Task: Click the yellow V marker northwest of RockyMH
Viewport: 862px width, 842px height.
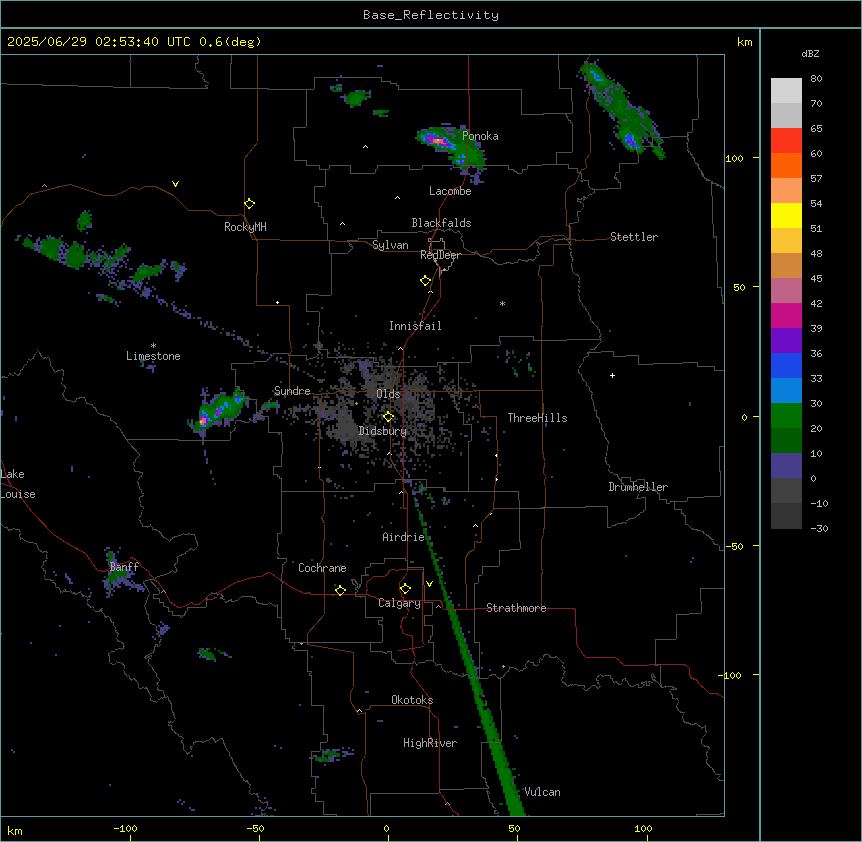Action: [x=175, y=184]
